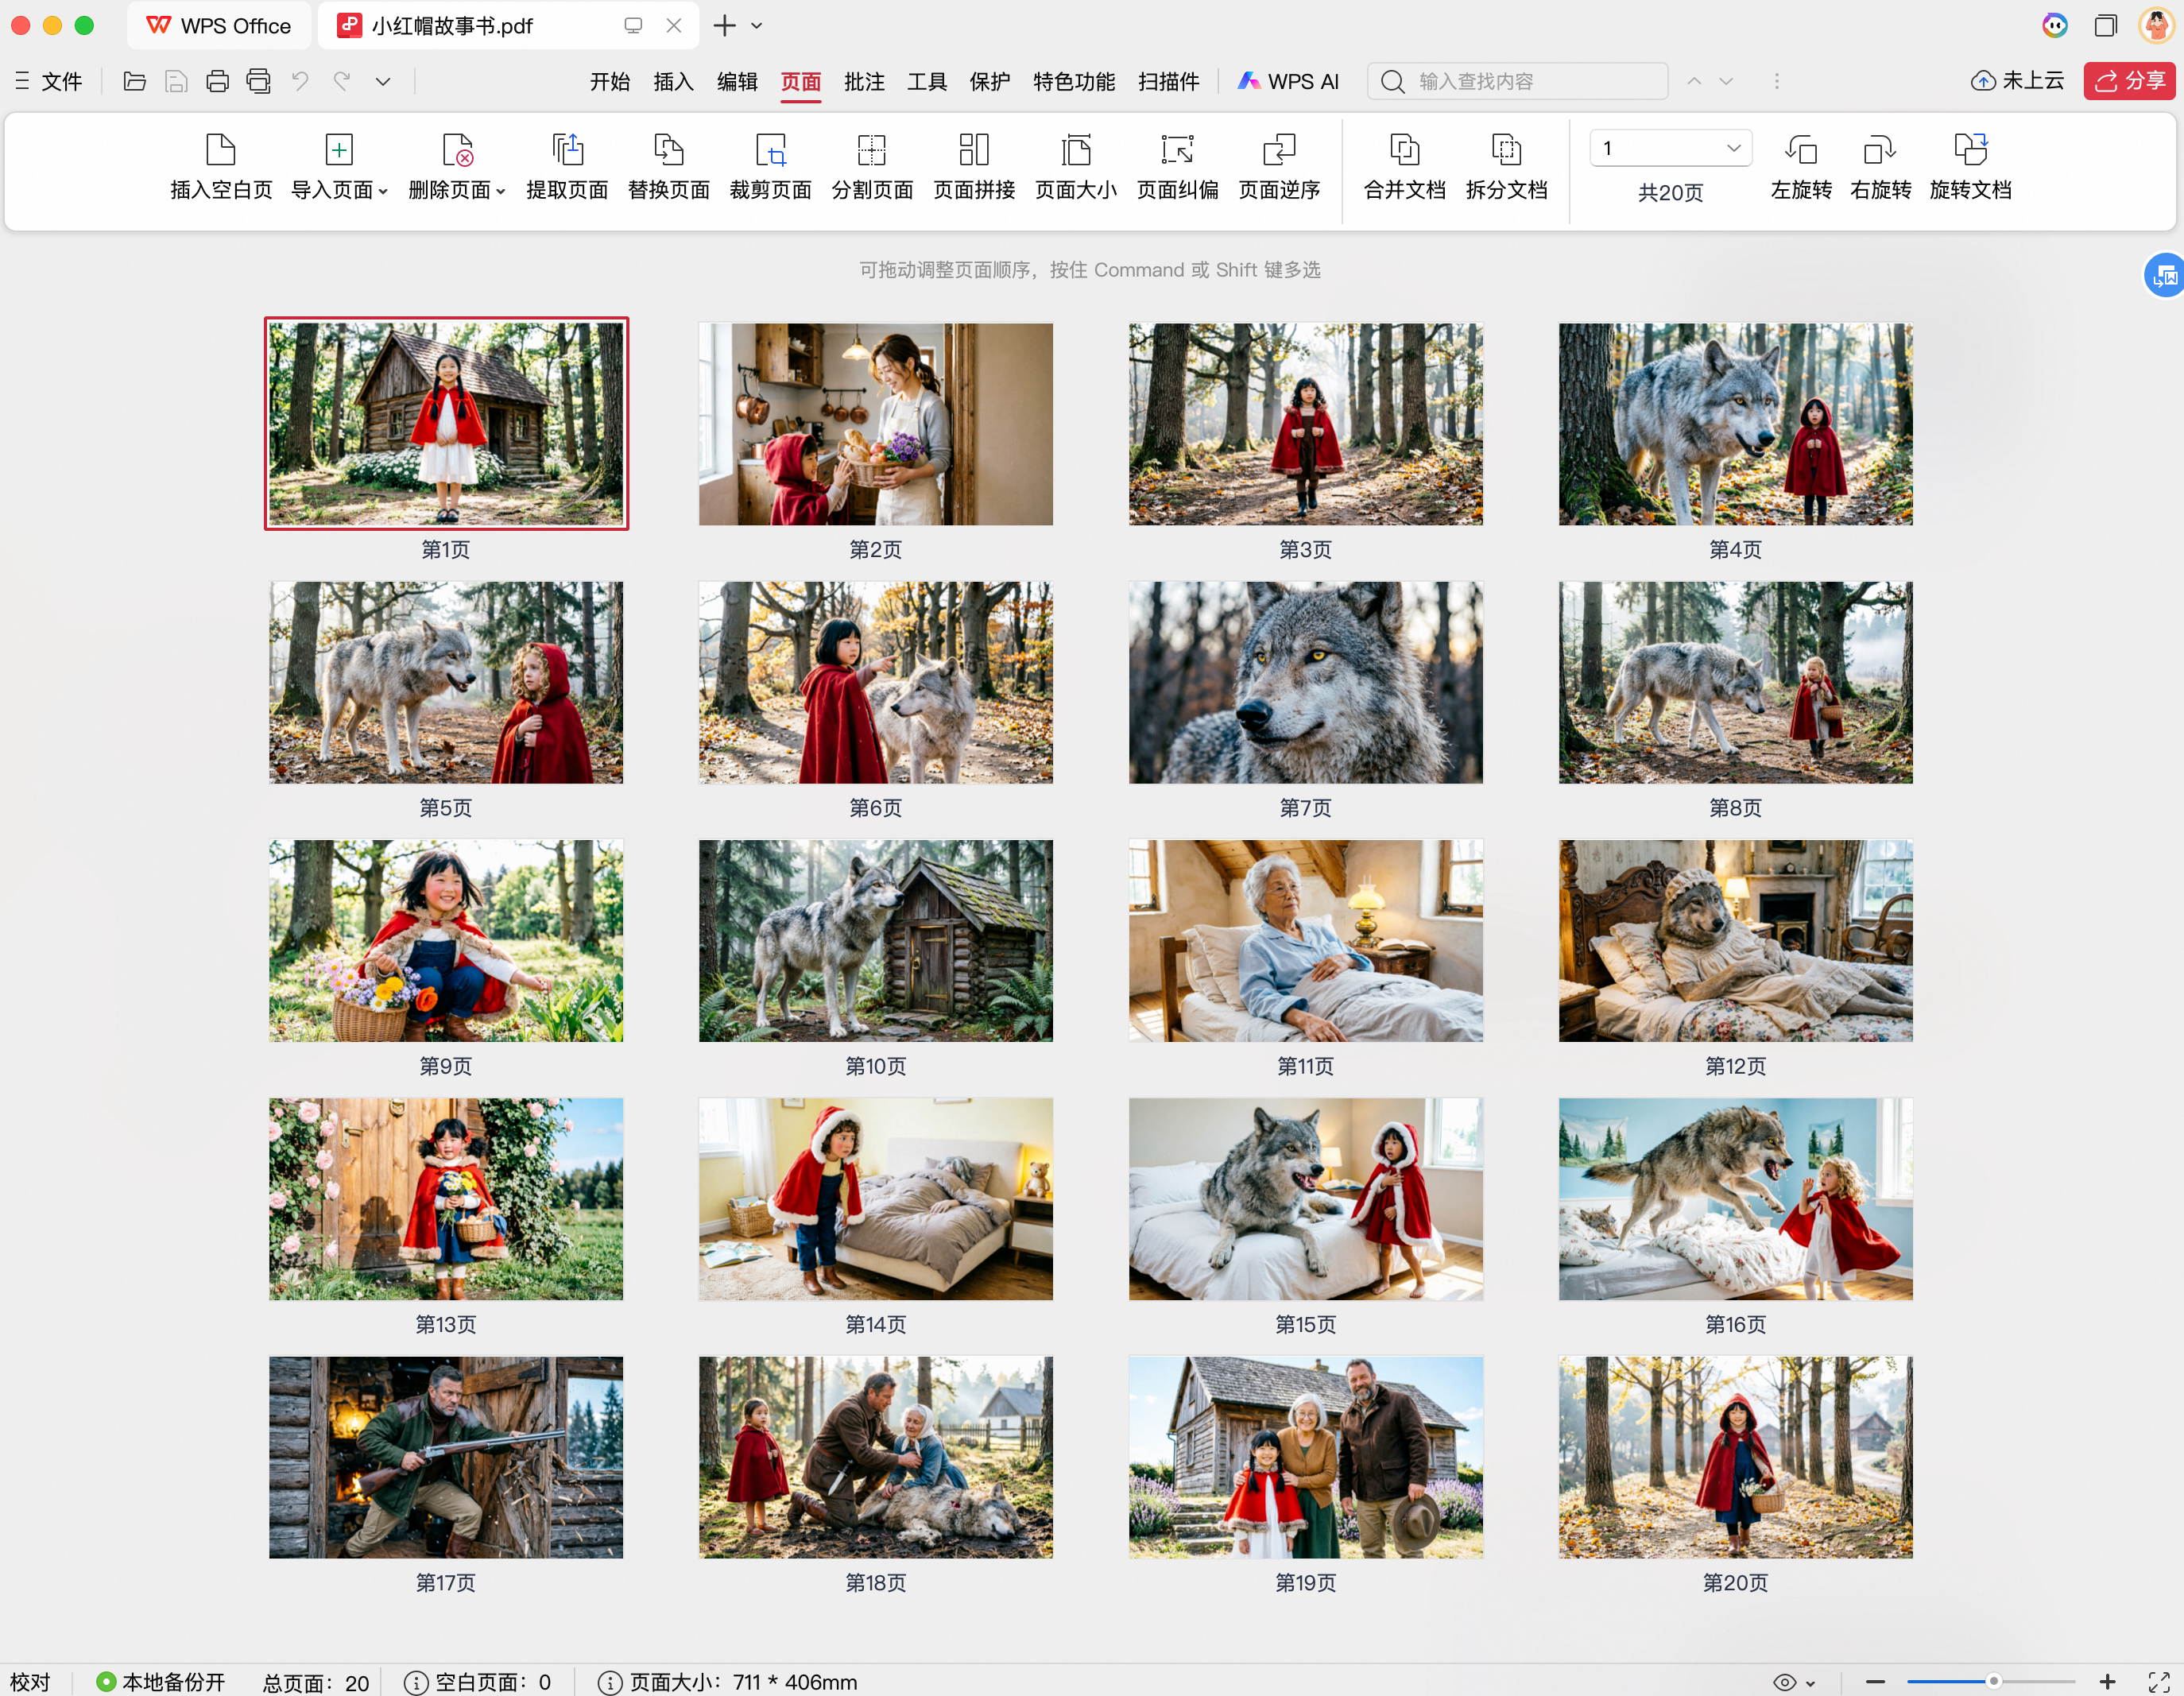Click the print icon in quick toolbar
Screen dimensions: 2184x1696
(x=217, y=81)
